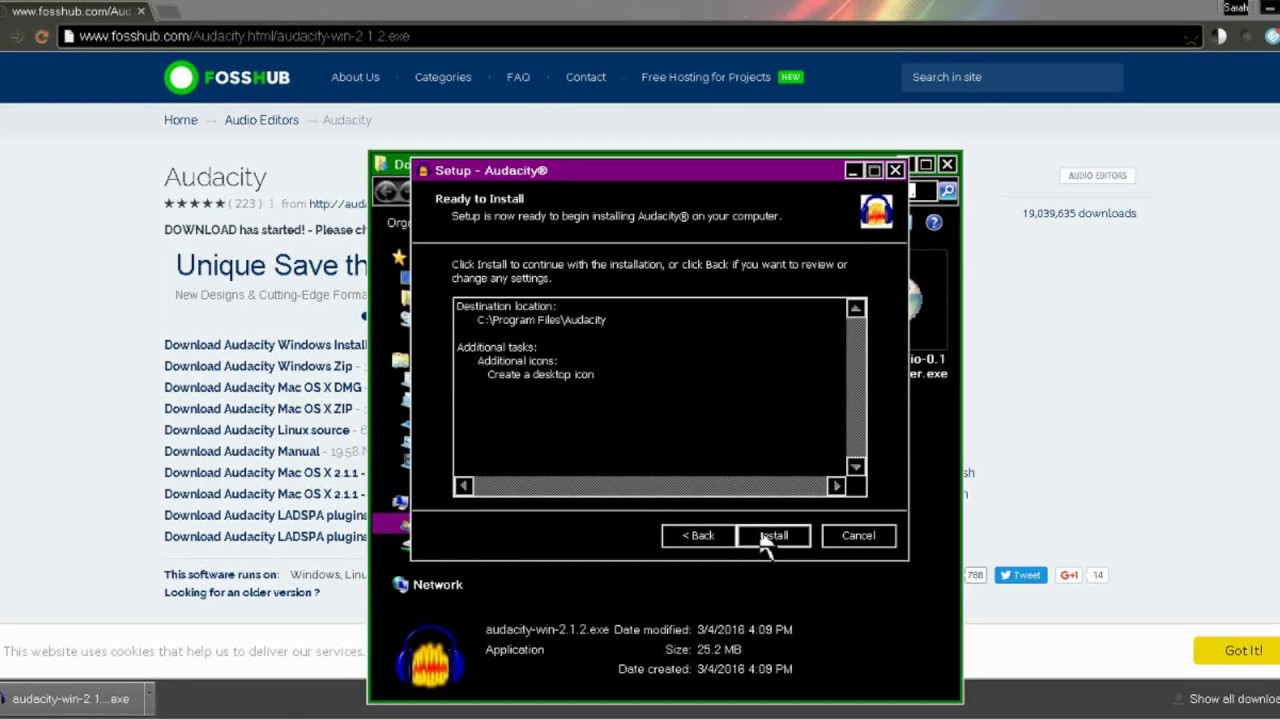Close the Explorer window behind setup
1280x720 pixels.
pos(947,164)
